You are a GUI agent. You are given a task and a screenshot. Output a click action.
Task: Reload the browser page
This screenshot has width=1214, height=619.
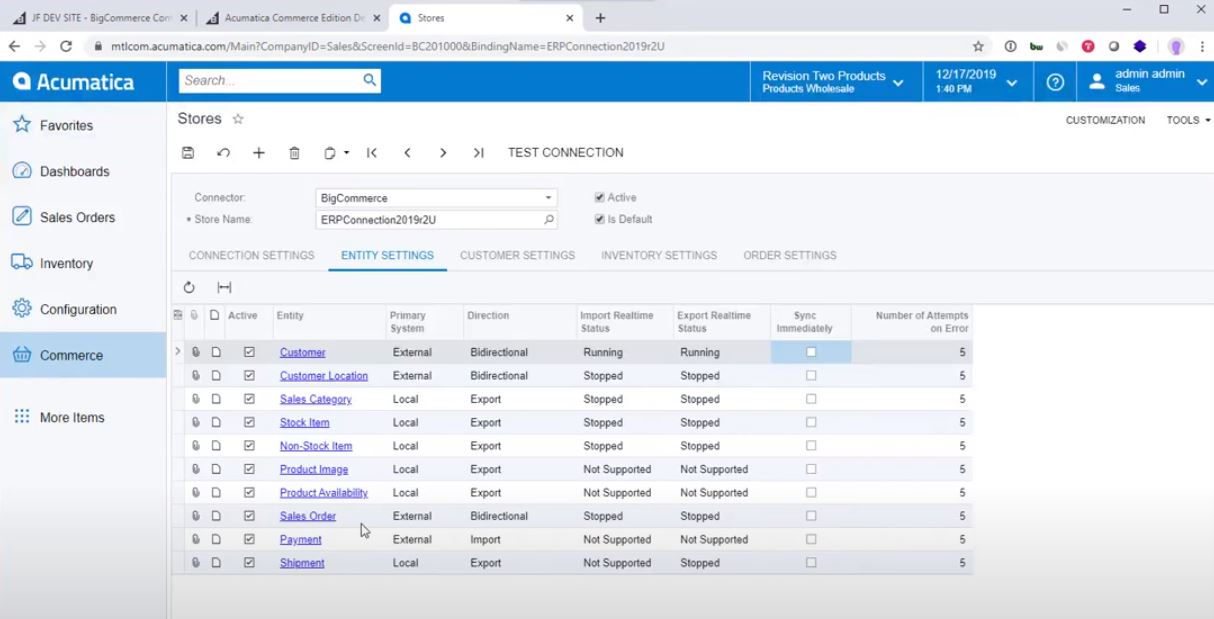pyautogui.click(x=66, y=46)
